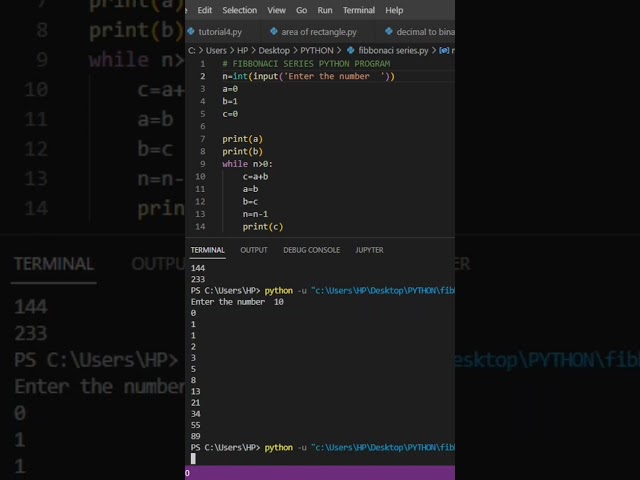Click HP in the breadcrumb path
This screenshot has width=640, height=480.
[242, 51]
